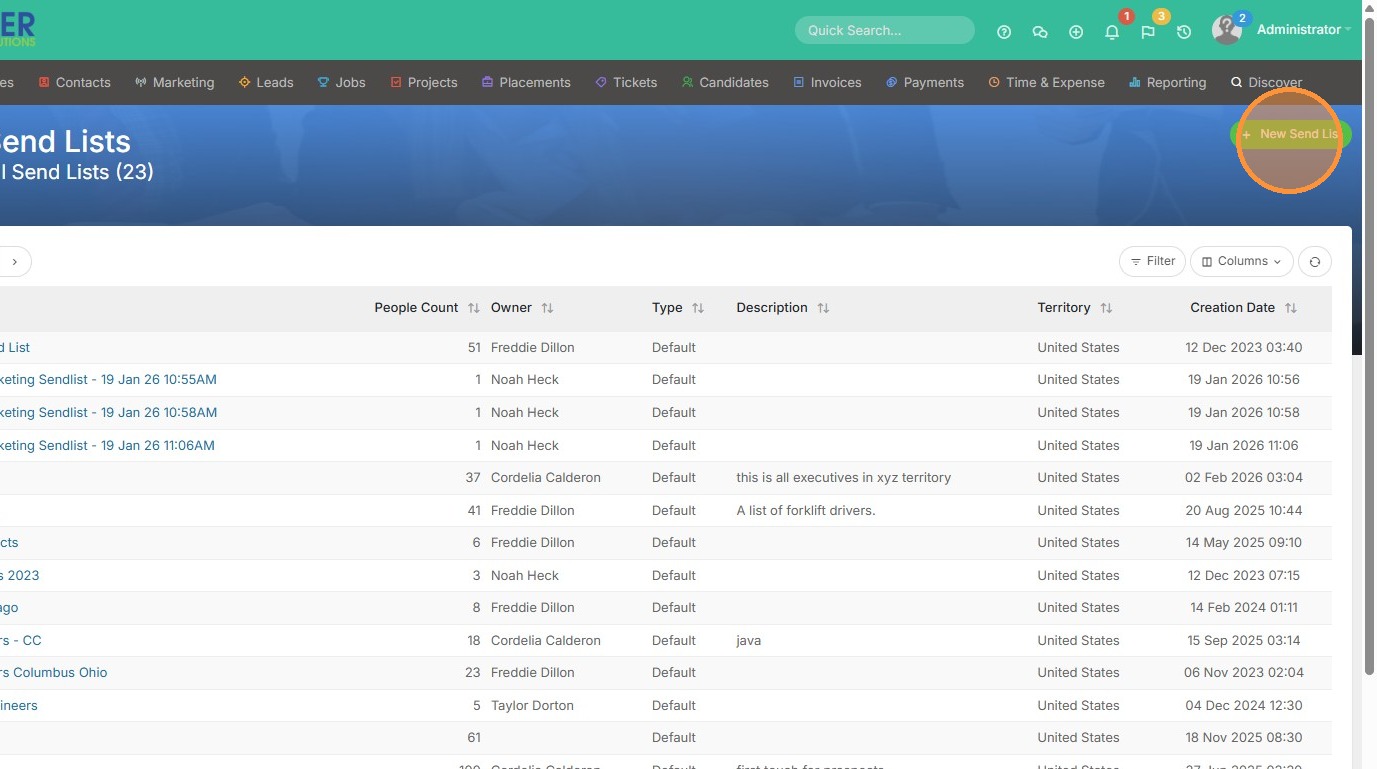1377x769 pixels.
Task: Open the list ending in Columbus Ohio
Action: 54,673
